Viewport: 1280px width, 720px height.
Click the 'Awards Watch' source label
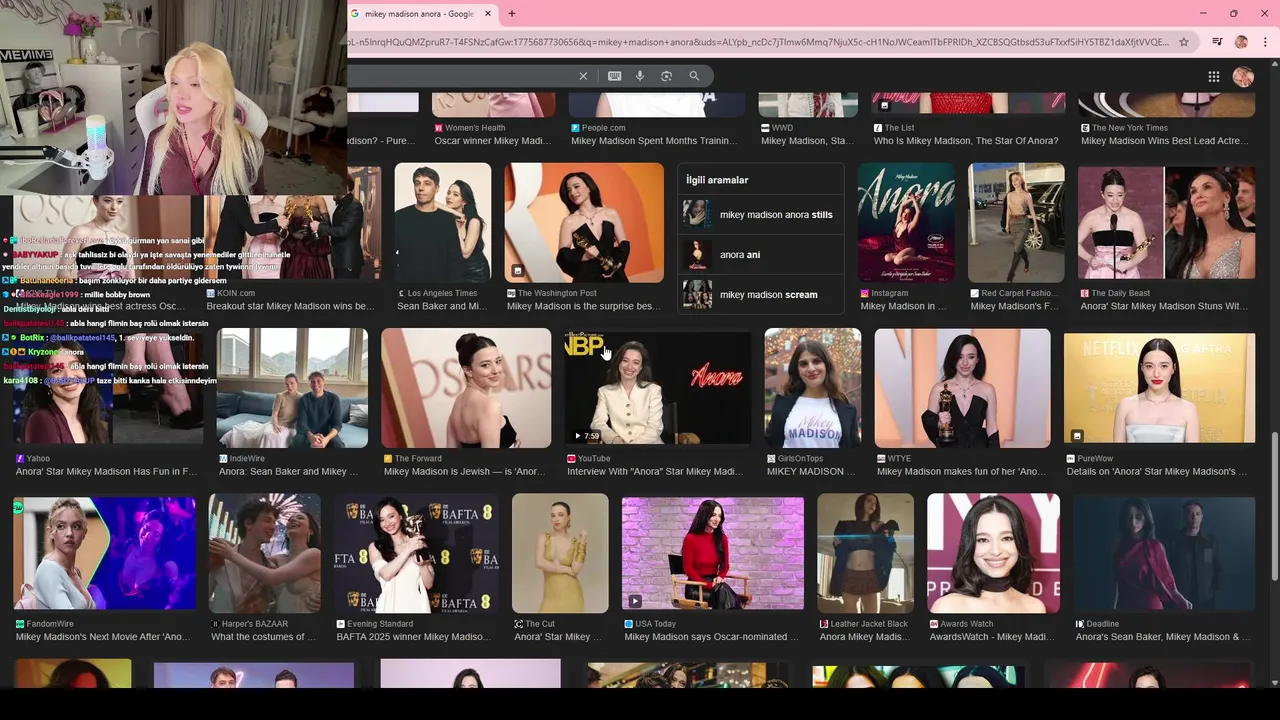tap(967, 624)
